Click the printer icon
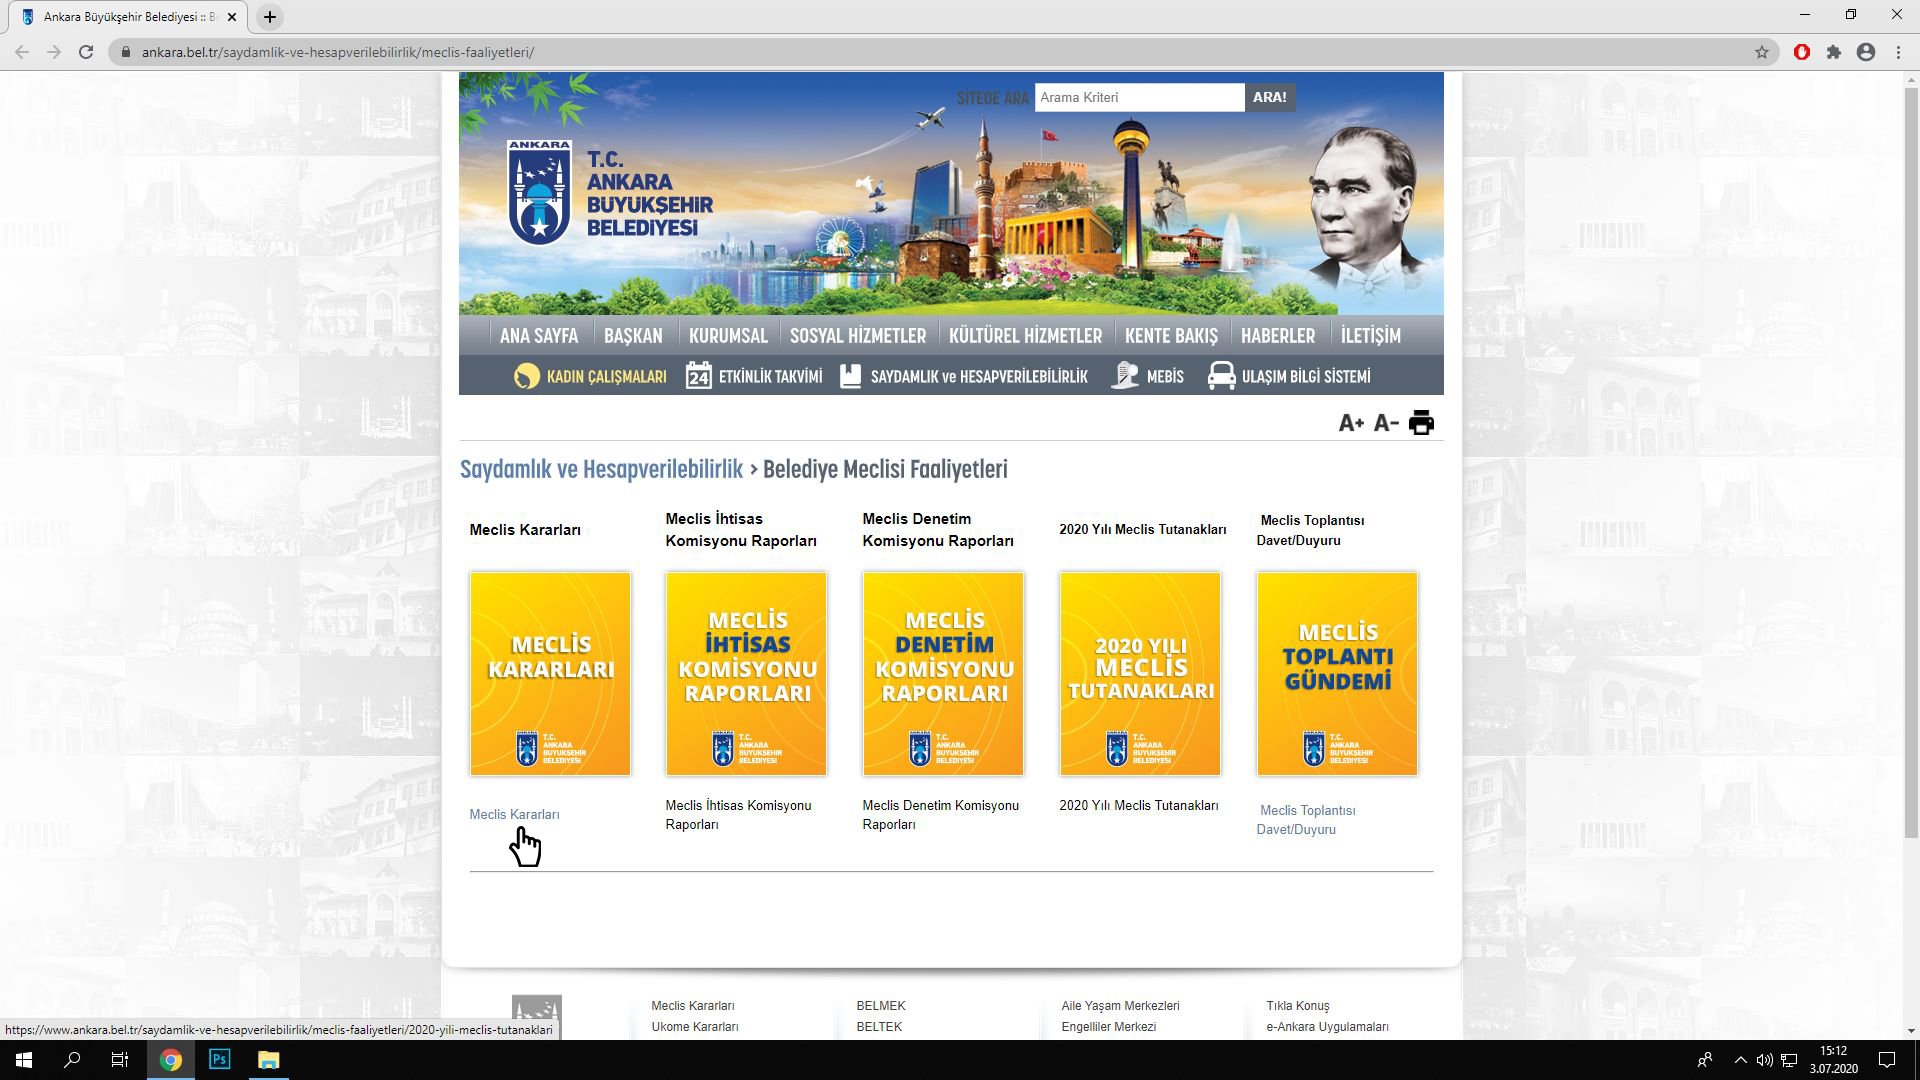This screenshot has height=1080, width=1920. 1421,423
